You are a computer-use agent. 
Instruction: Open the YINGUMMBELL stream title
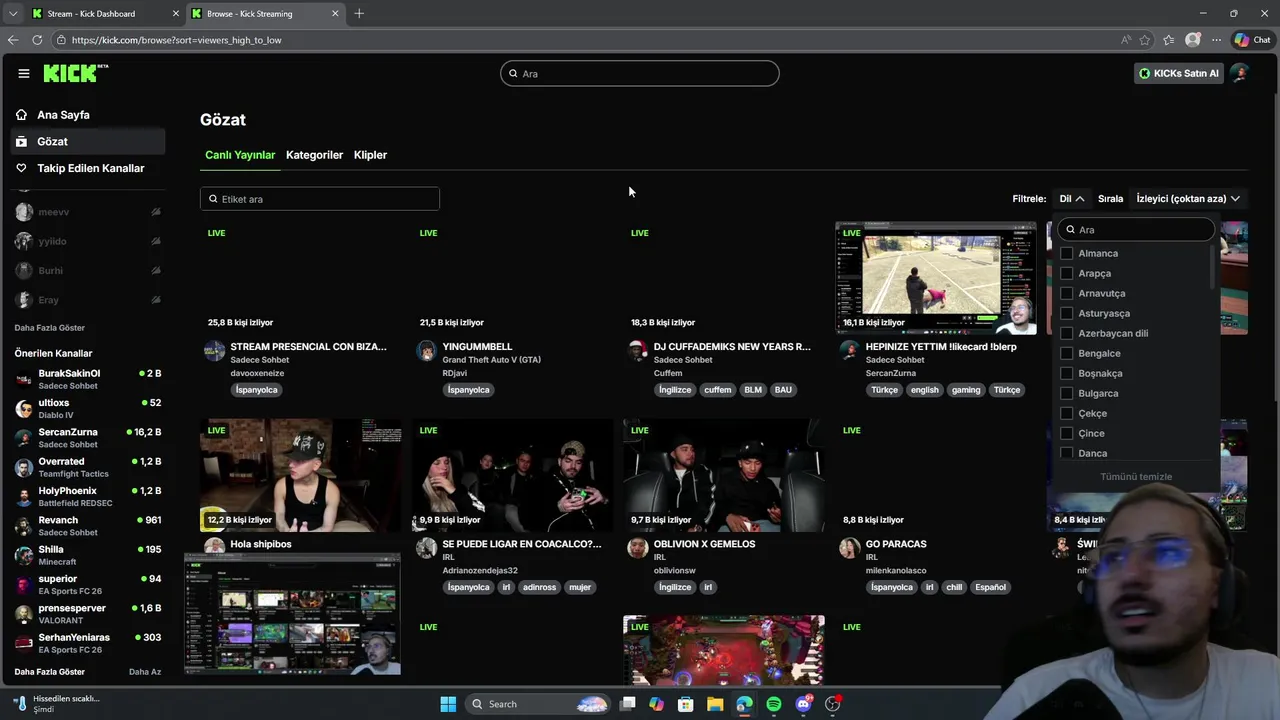[477, 347]
